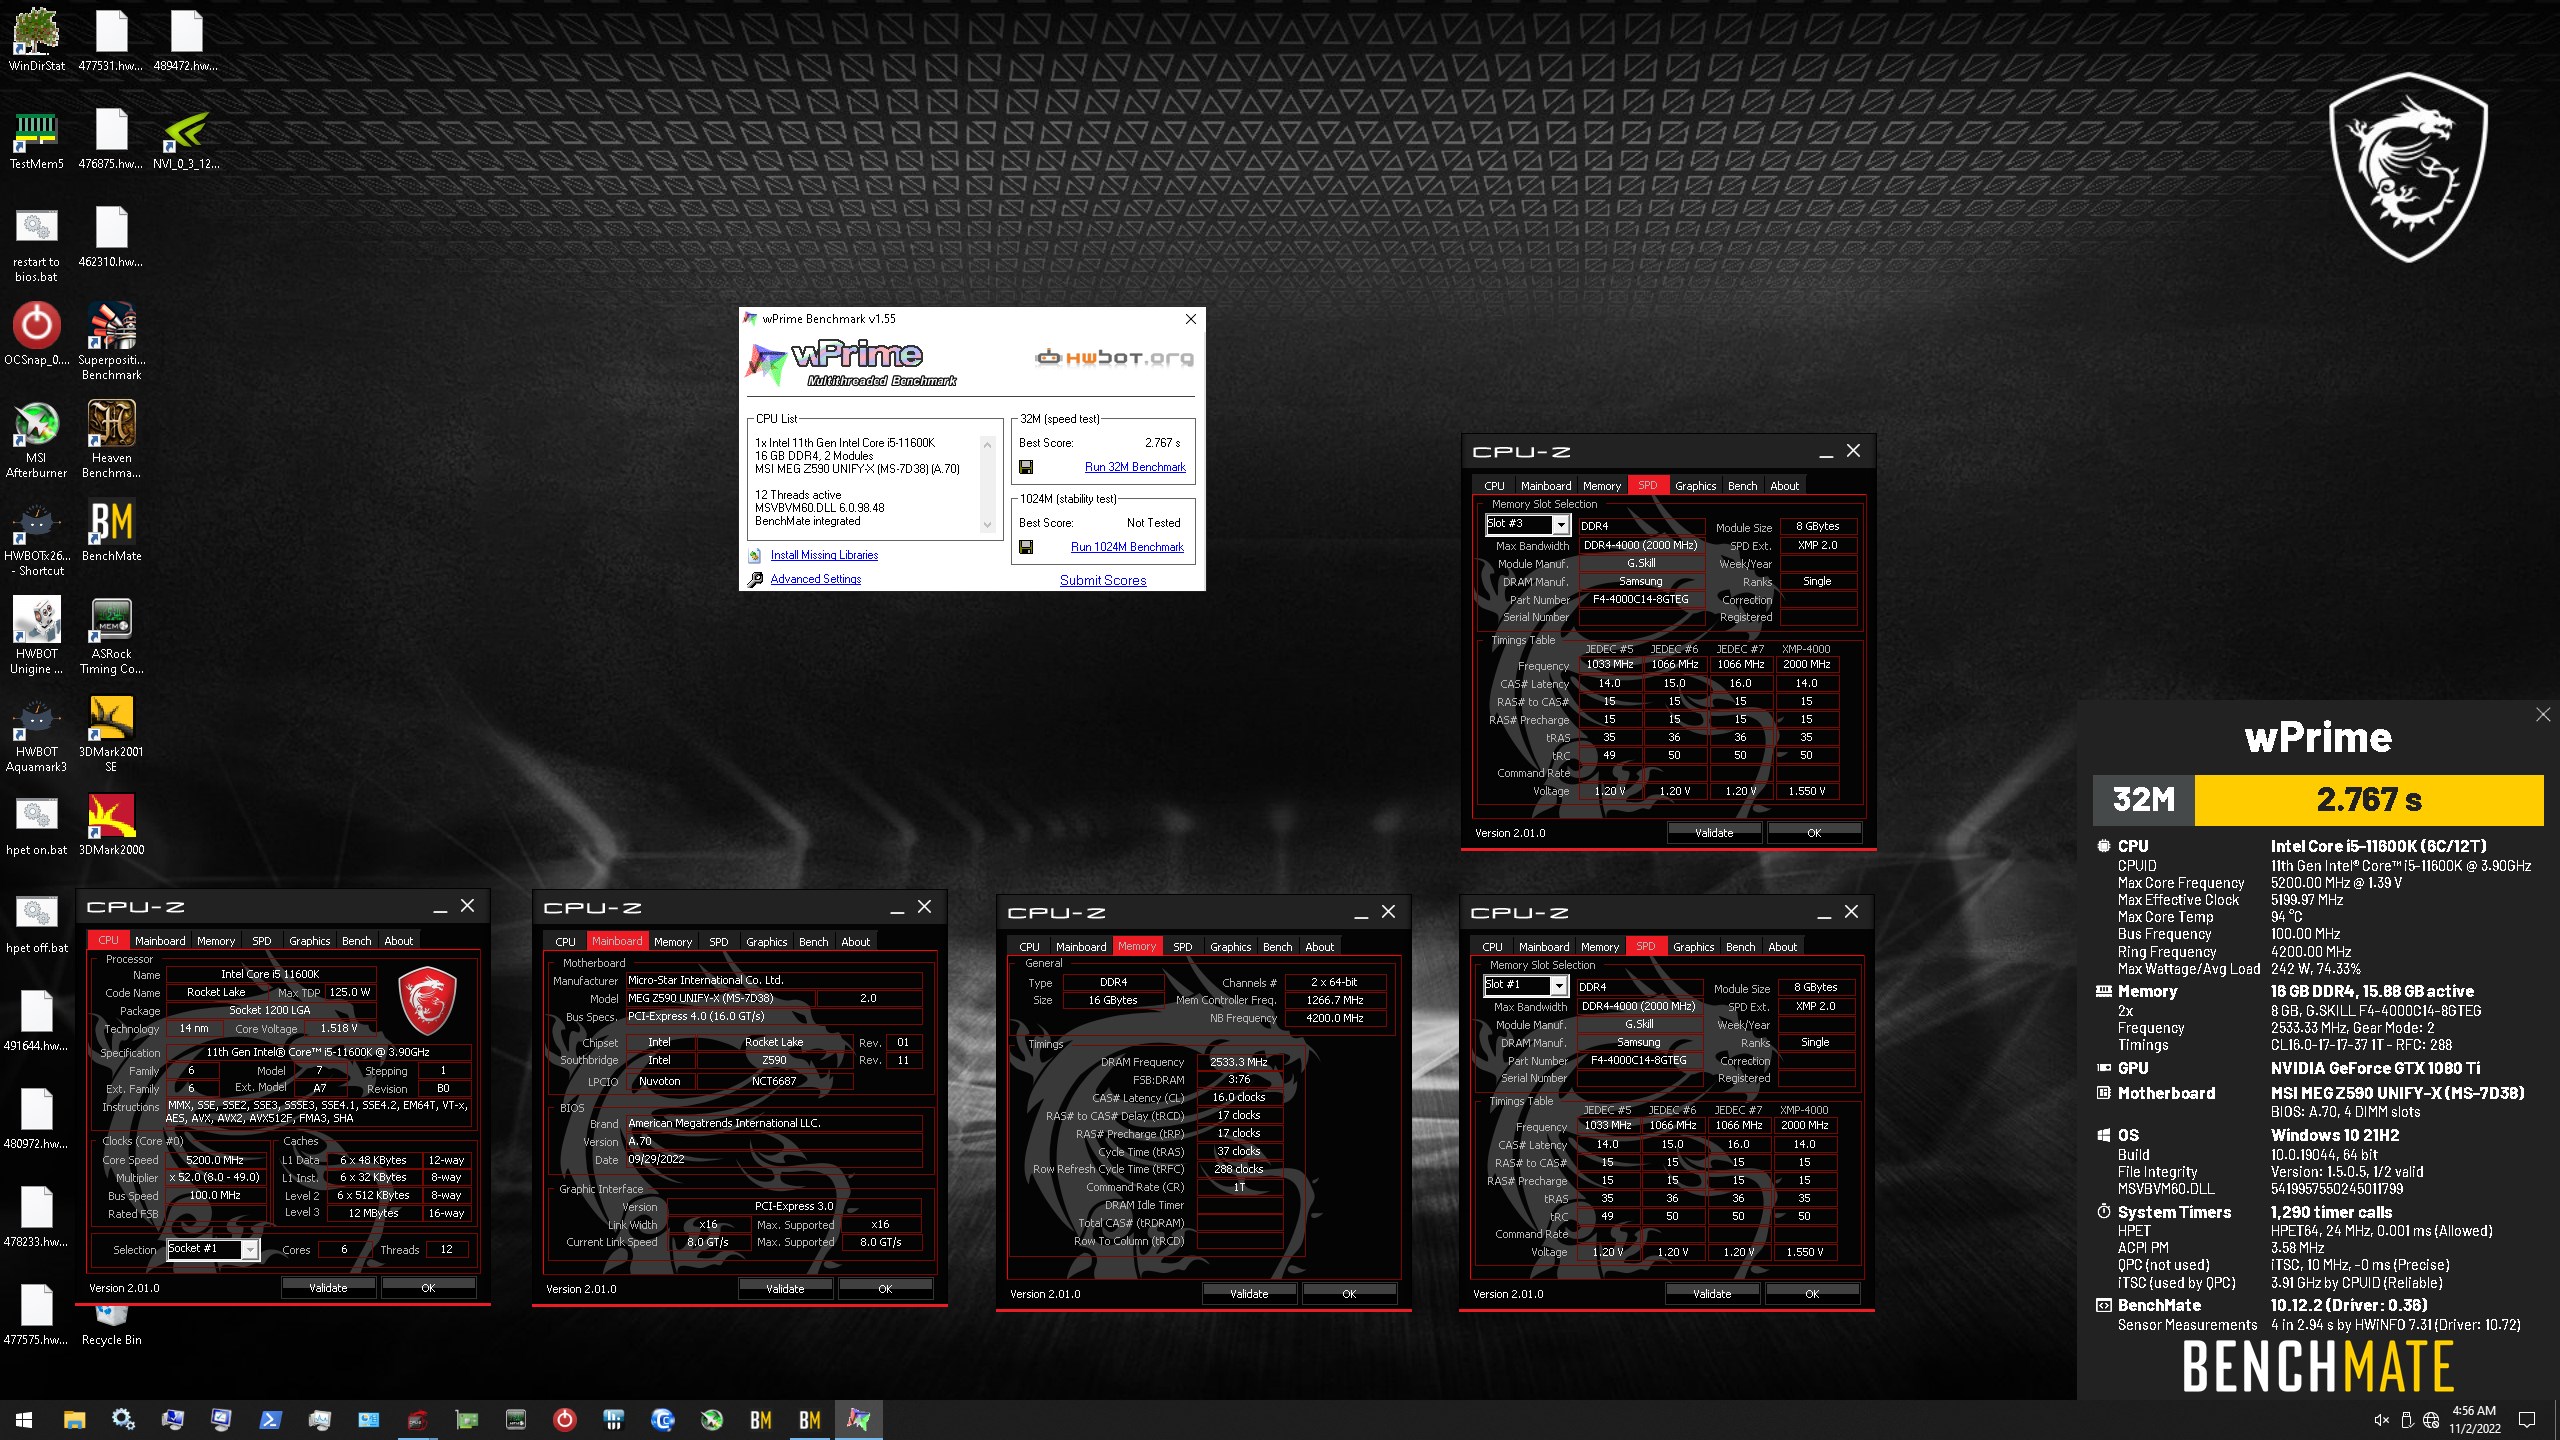Click OK in the Mainboard CPU-Z window

(885, 1289)
